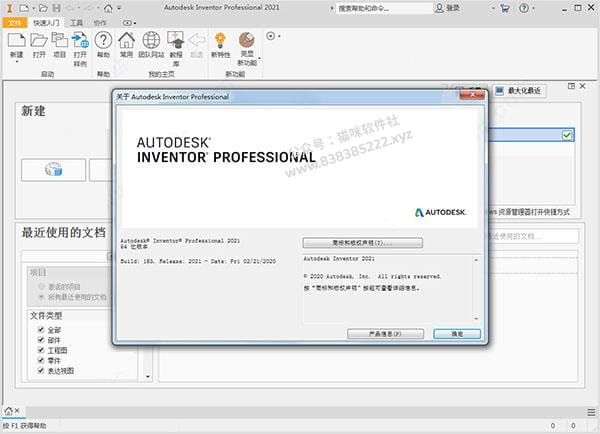Viewport: 600px width, 434px height.
Task: Open the Tutorial Gallery (教程库) icon
Action: pos(176,40)
